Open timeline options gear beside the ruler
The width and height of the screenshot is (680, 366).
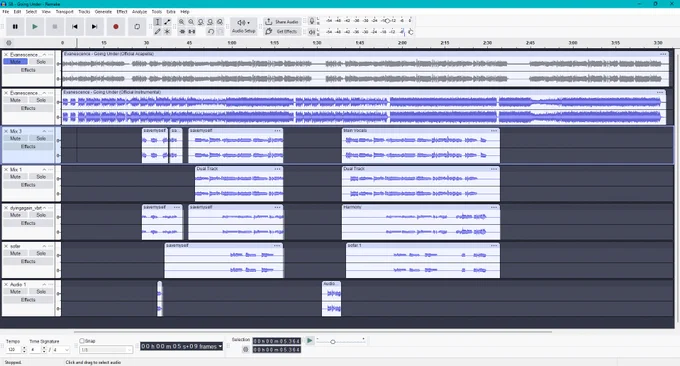(9, 43)
